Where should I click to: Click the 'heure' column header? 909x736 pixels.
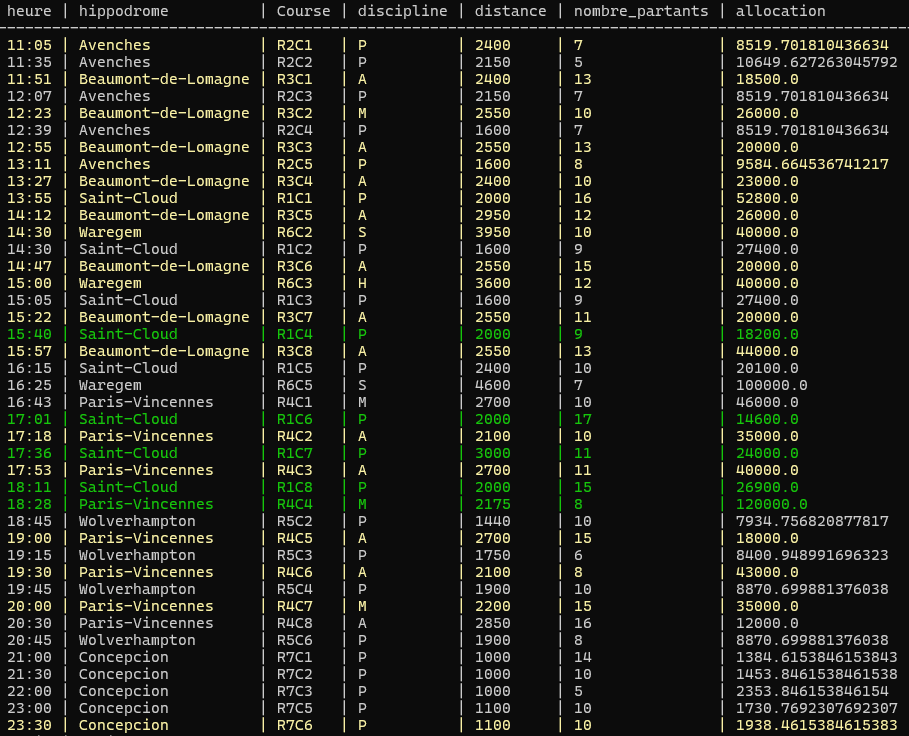click(29, 11)
